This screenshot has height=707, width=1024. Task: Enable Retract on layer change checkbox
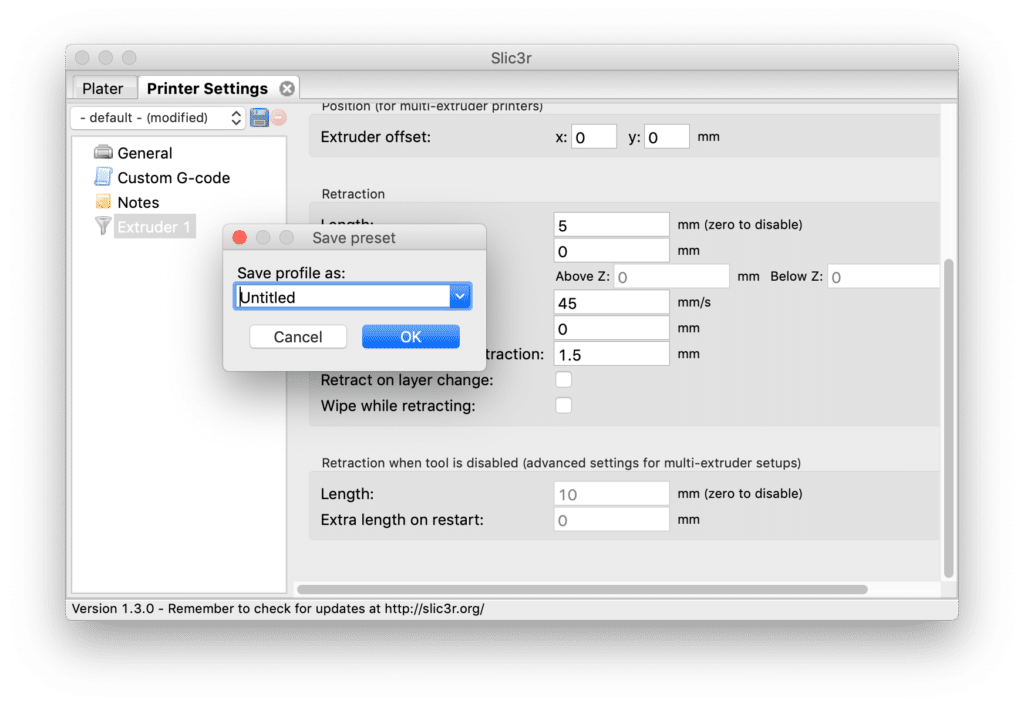[x=564, y=380]
